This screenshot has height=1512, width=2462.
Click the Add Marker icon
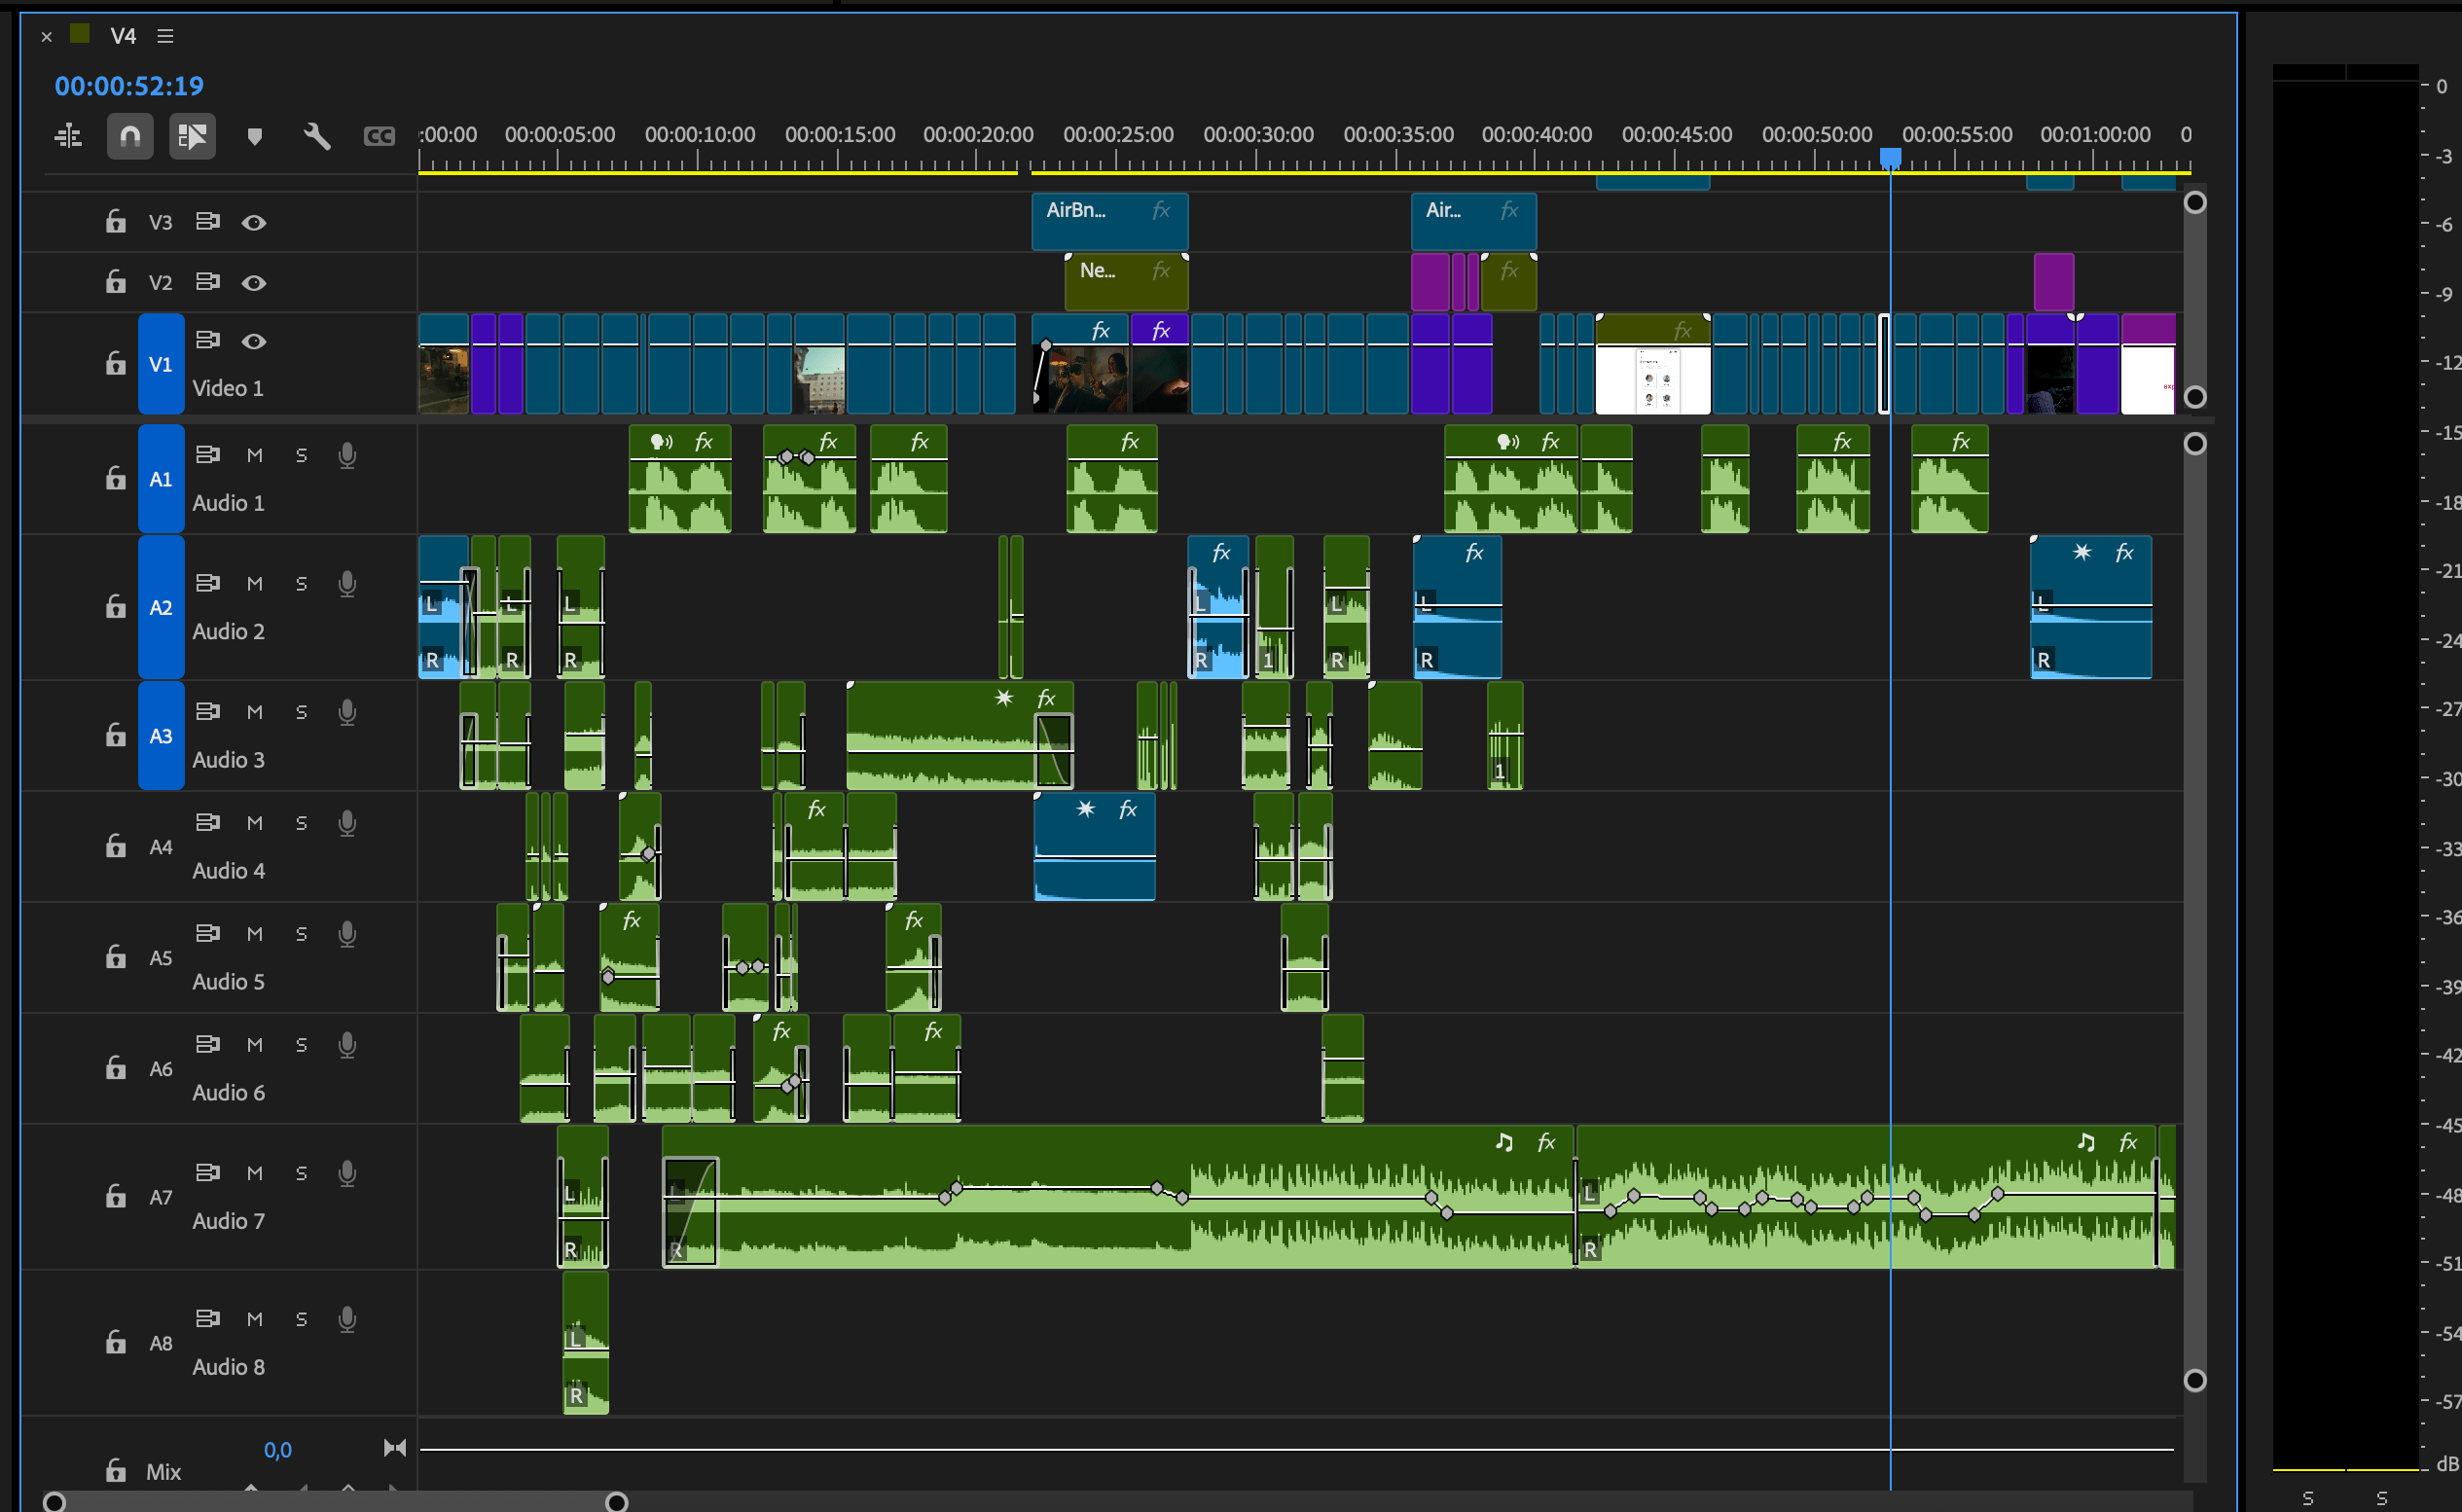click(x=254, y=136)
